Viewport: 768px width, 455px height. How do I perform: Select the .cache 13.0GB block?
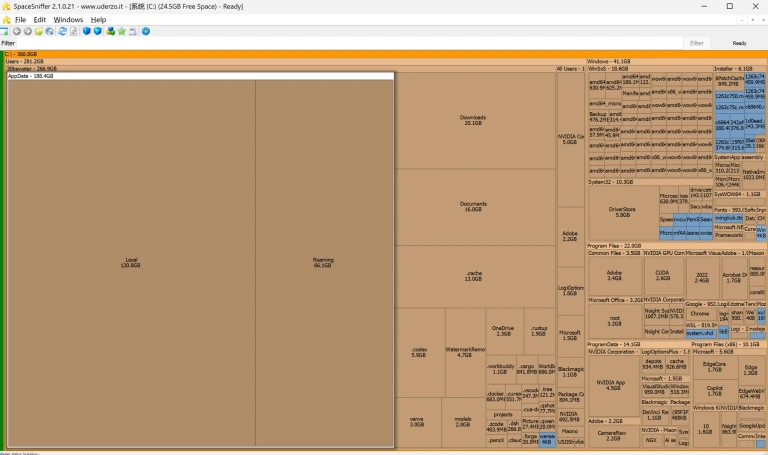pos(473,276)
